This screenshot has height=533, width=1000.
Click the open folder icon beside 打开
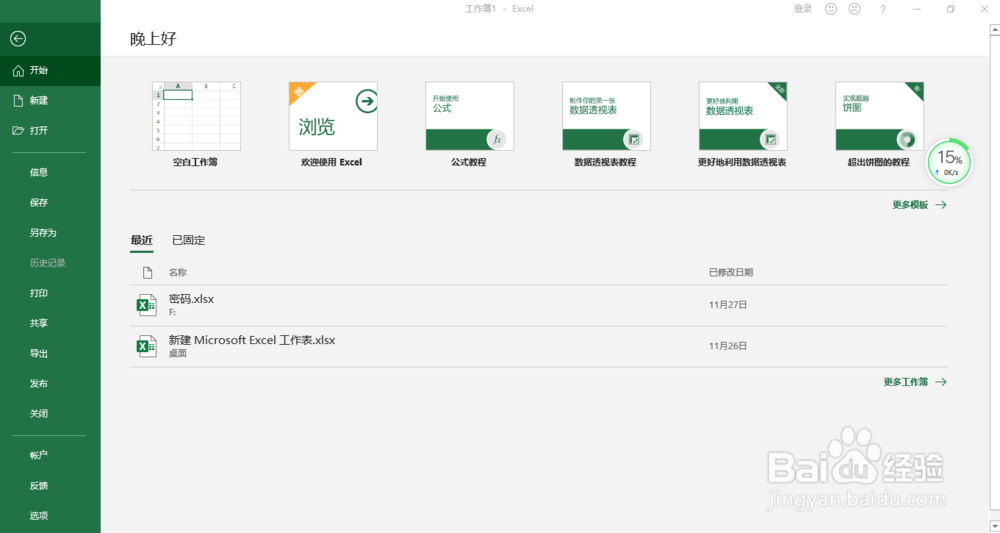tap(18, 131)
